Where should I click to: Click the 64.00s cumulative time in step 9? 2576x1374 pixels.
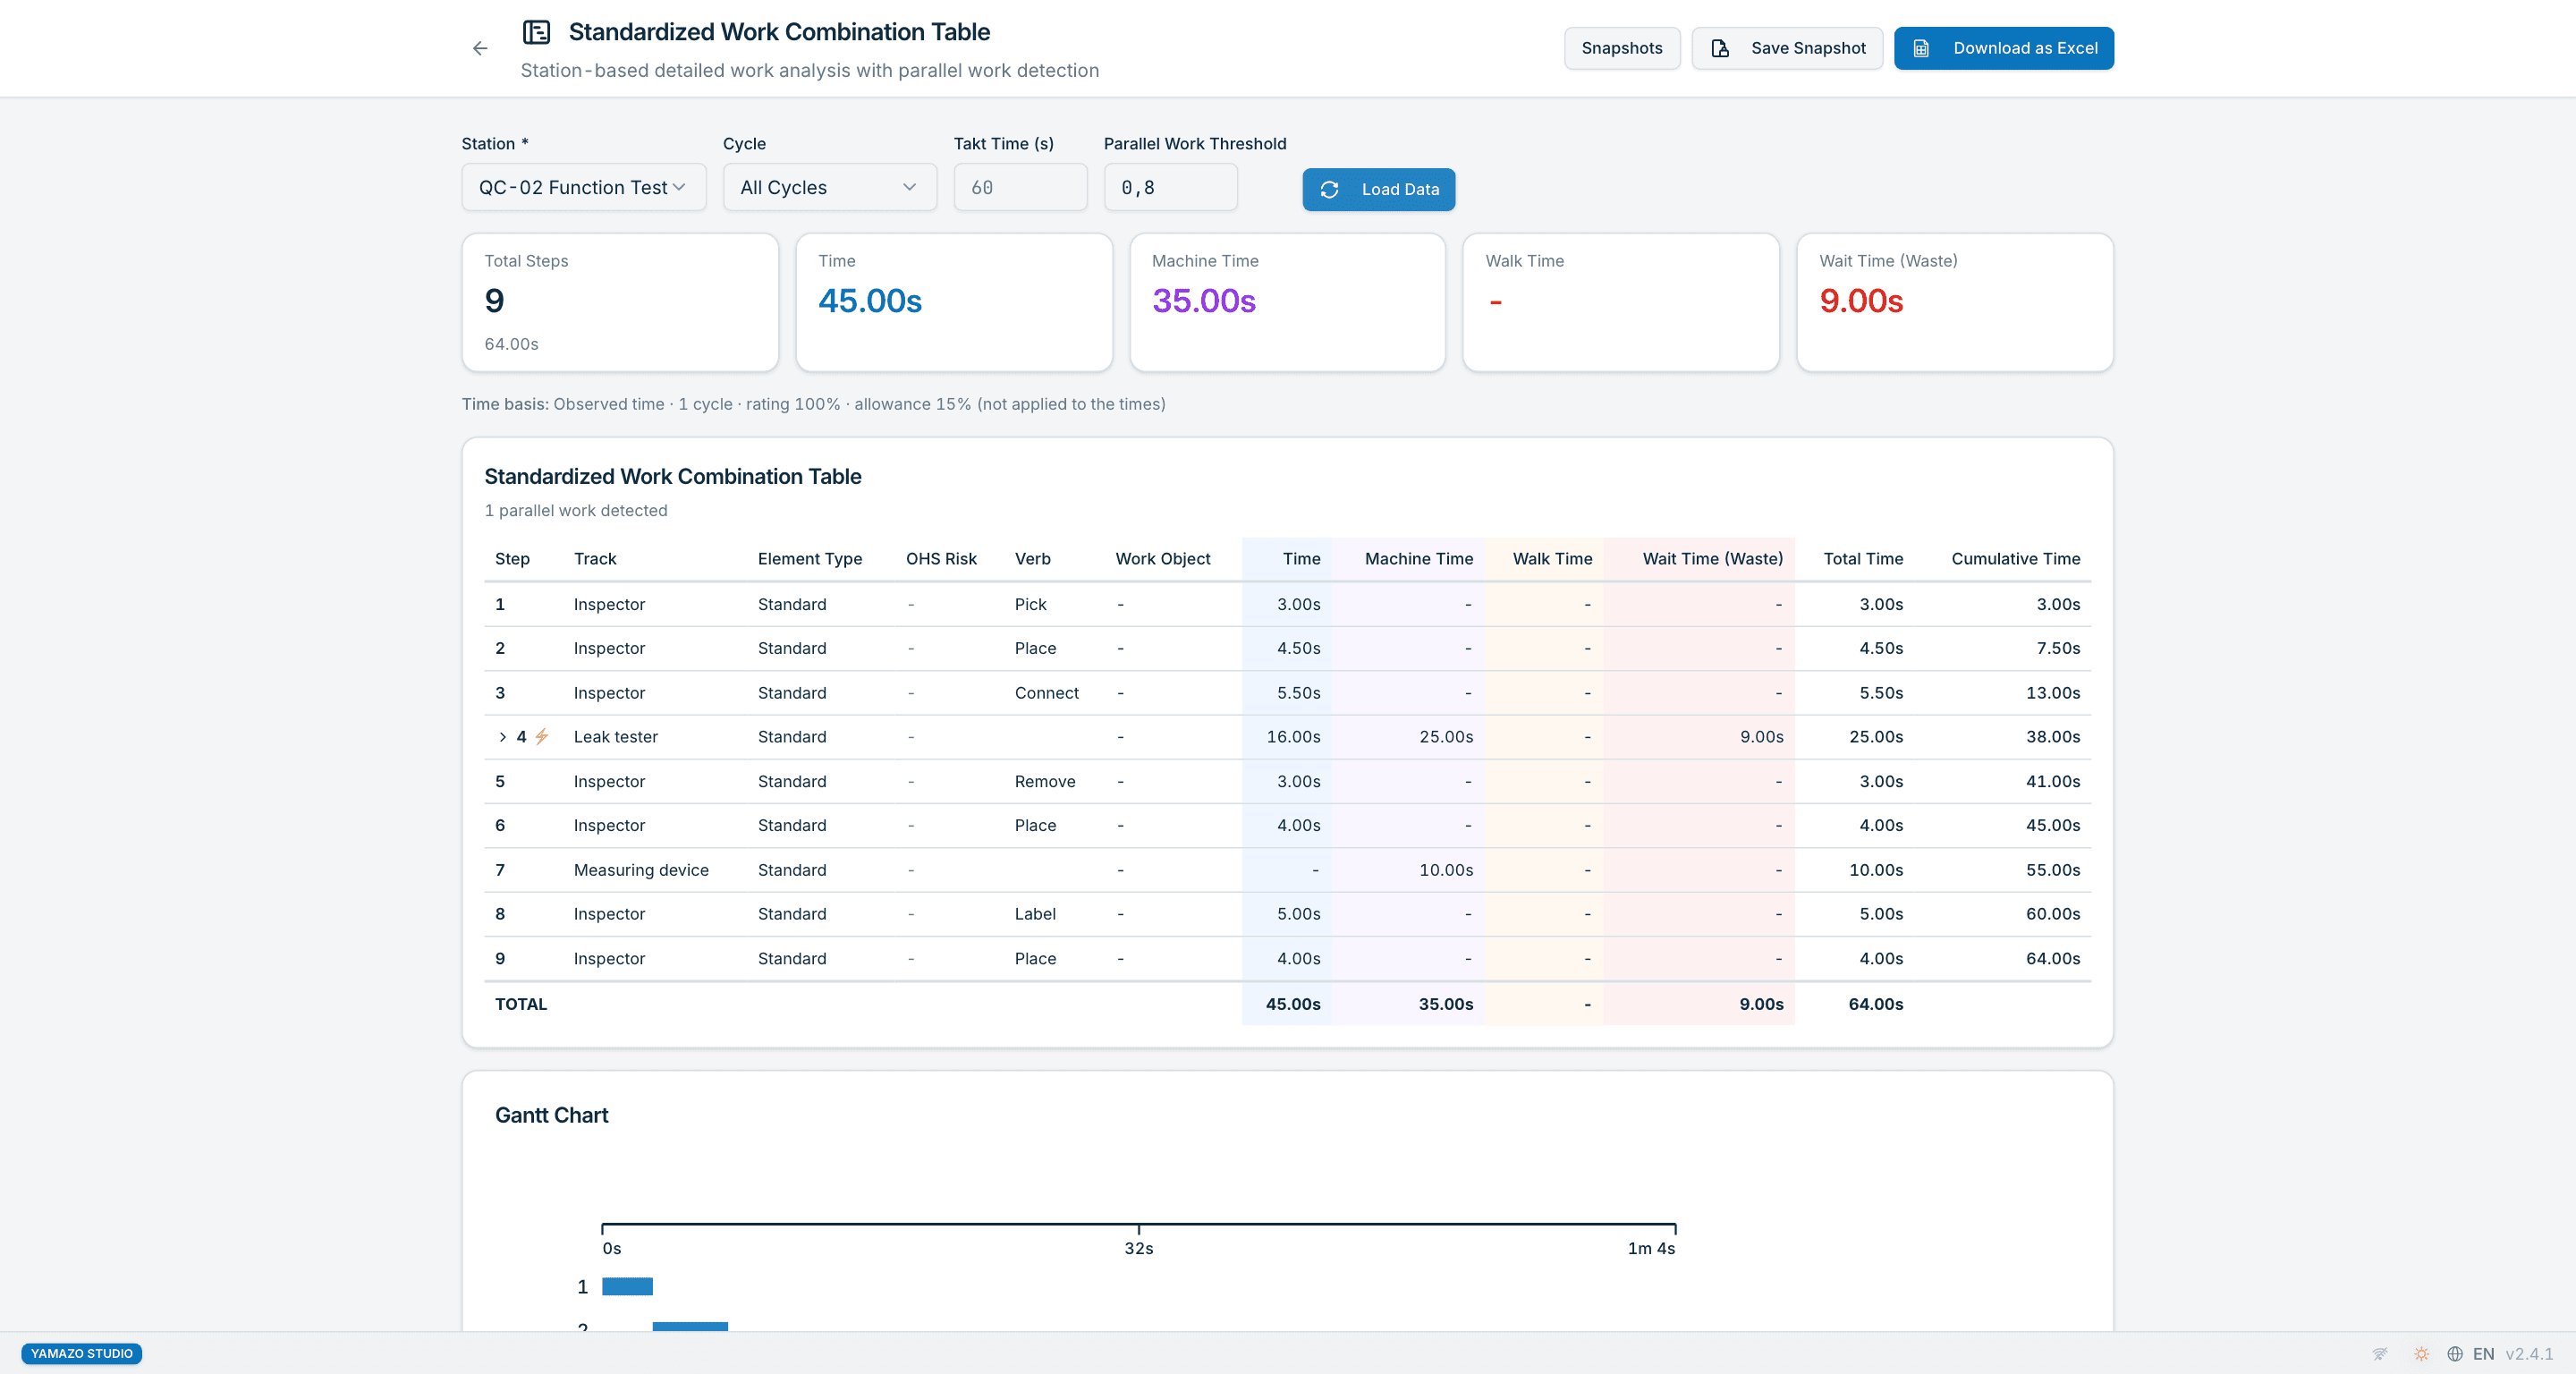(2053, 958)
